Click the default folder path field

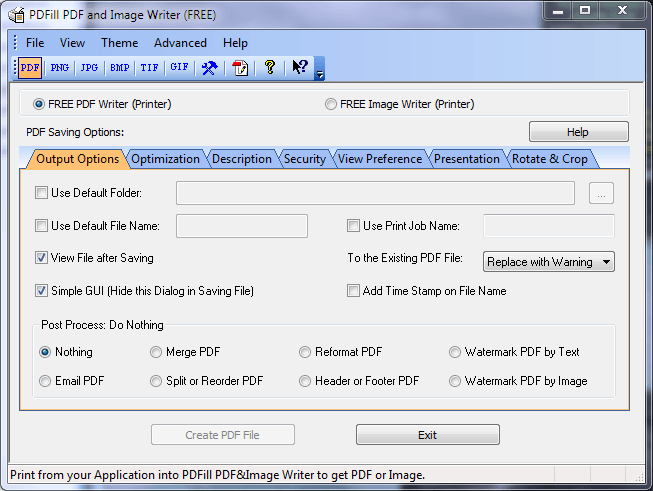(375, 193)
